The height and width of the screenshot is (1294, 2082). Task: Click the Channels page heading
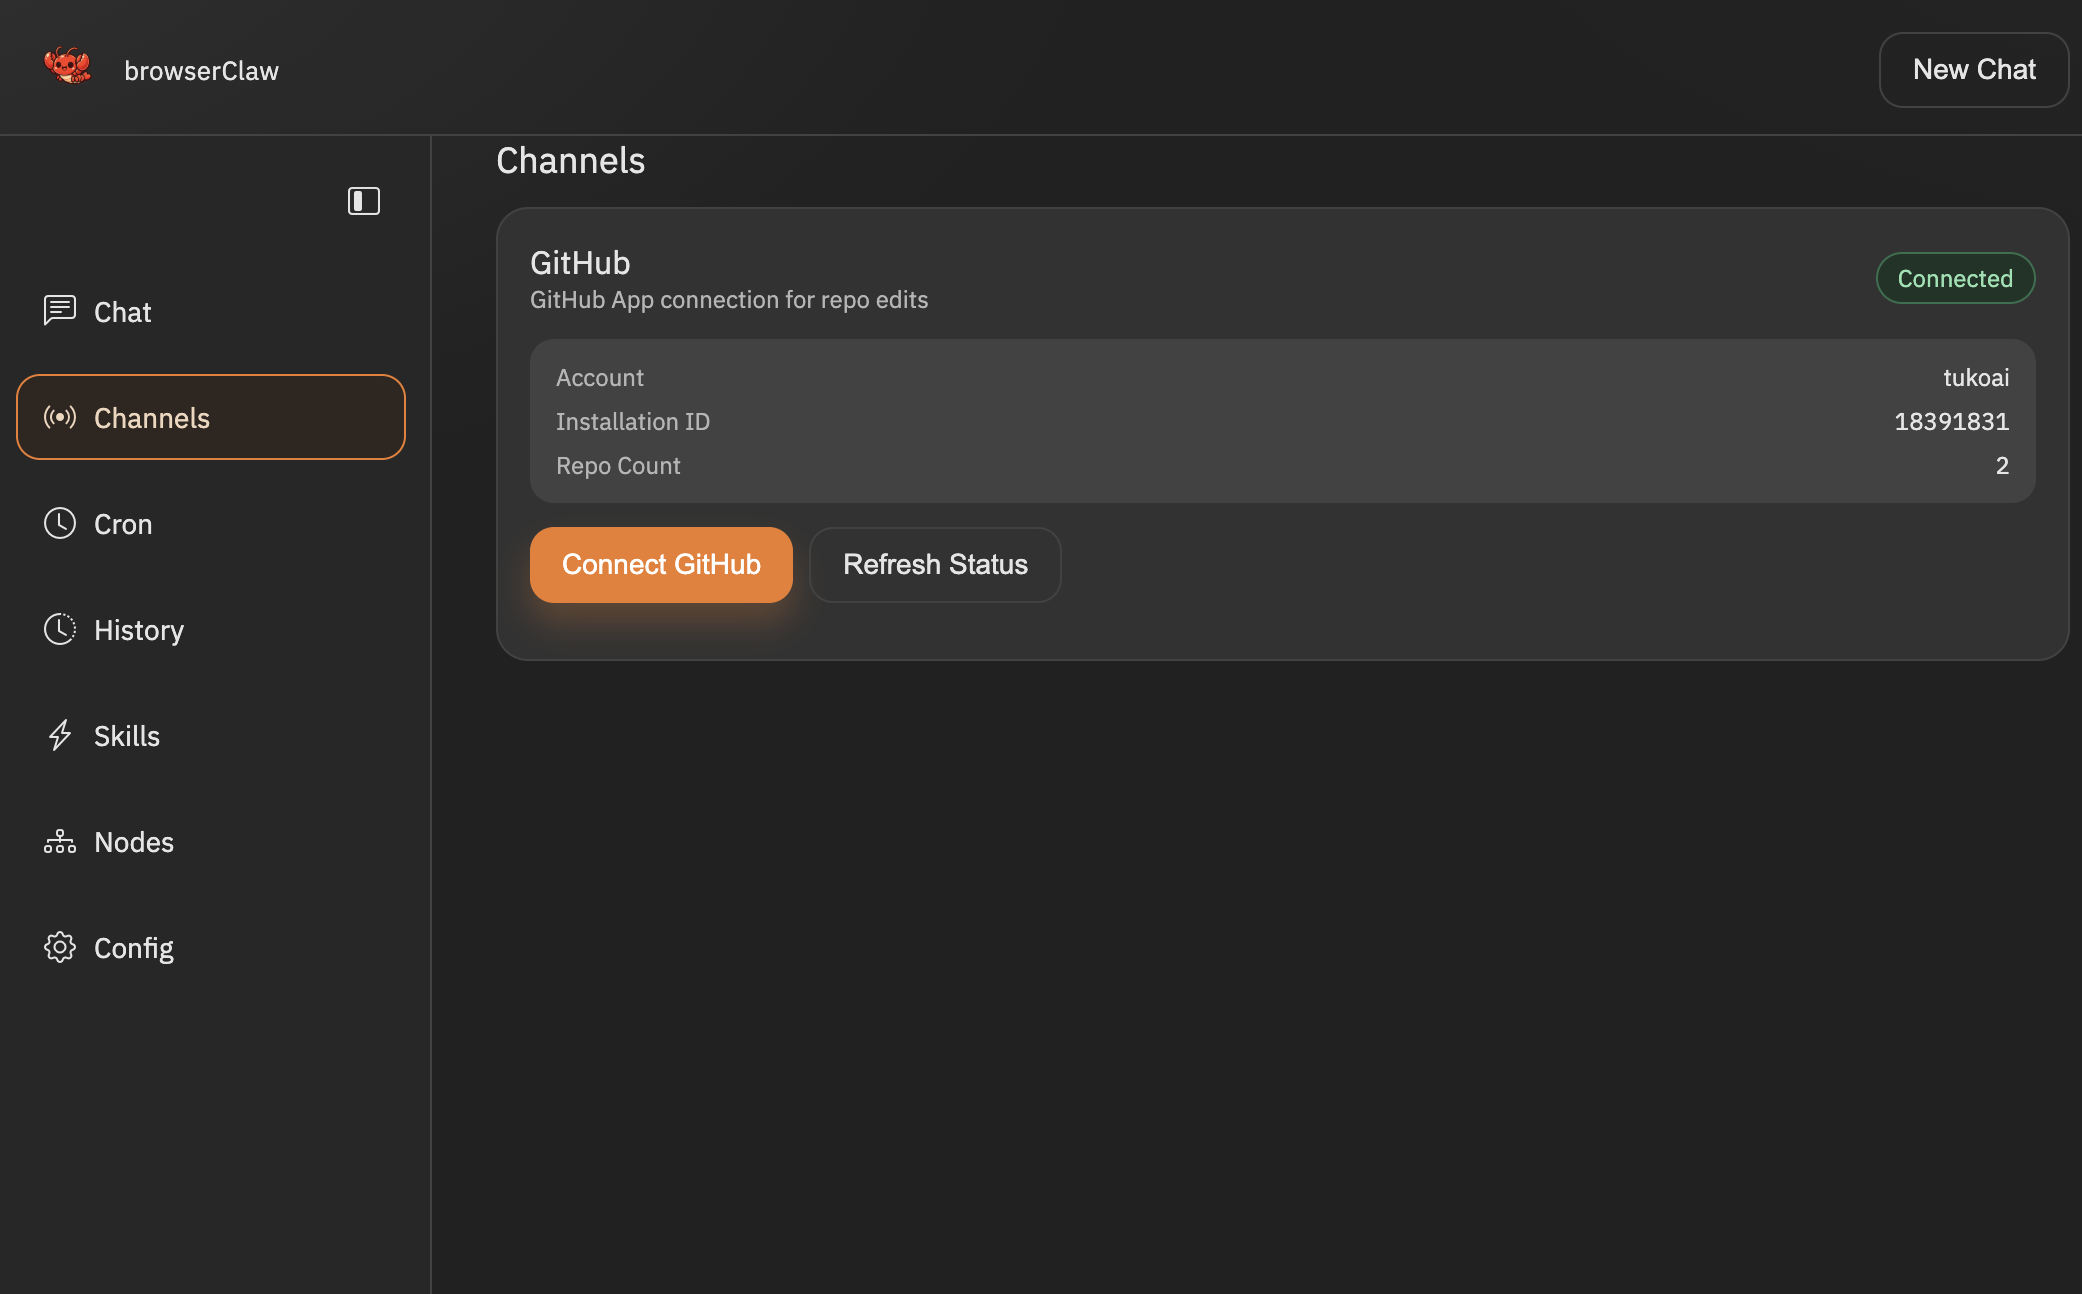click(x=570, y=160)
